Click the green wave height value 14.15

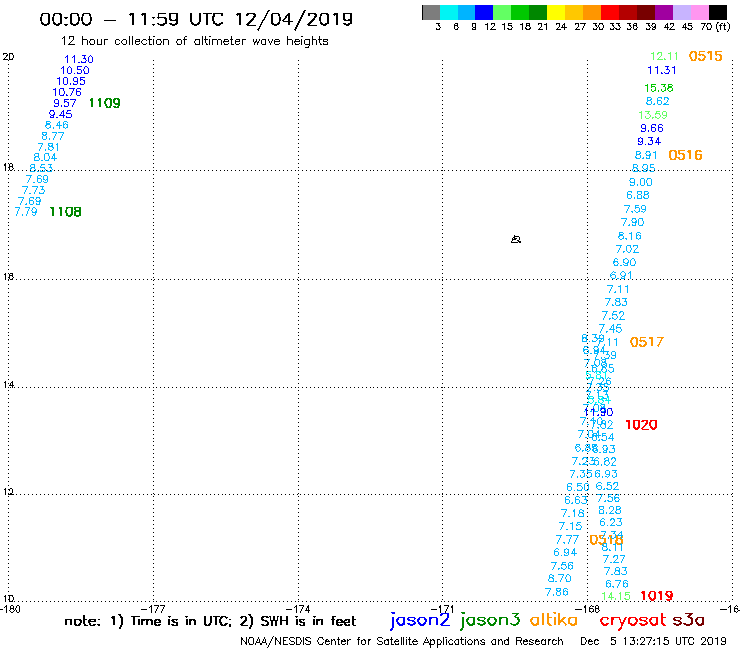pyautogui.click(x=616, y=596)
